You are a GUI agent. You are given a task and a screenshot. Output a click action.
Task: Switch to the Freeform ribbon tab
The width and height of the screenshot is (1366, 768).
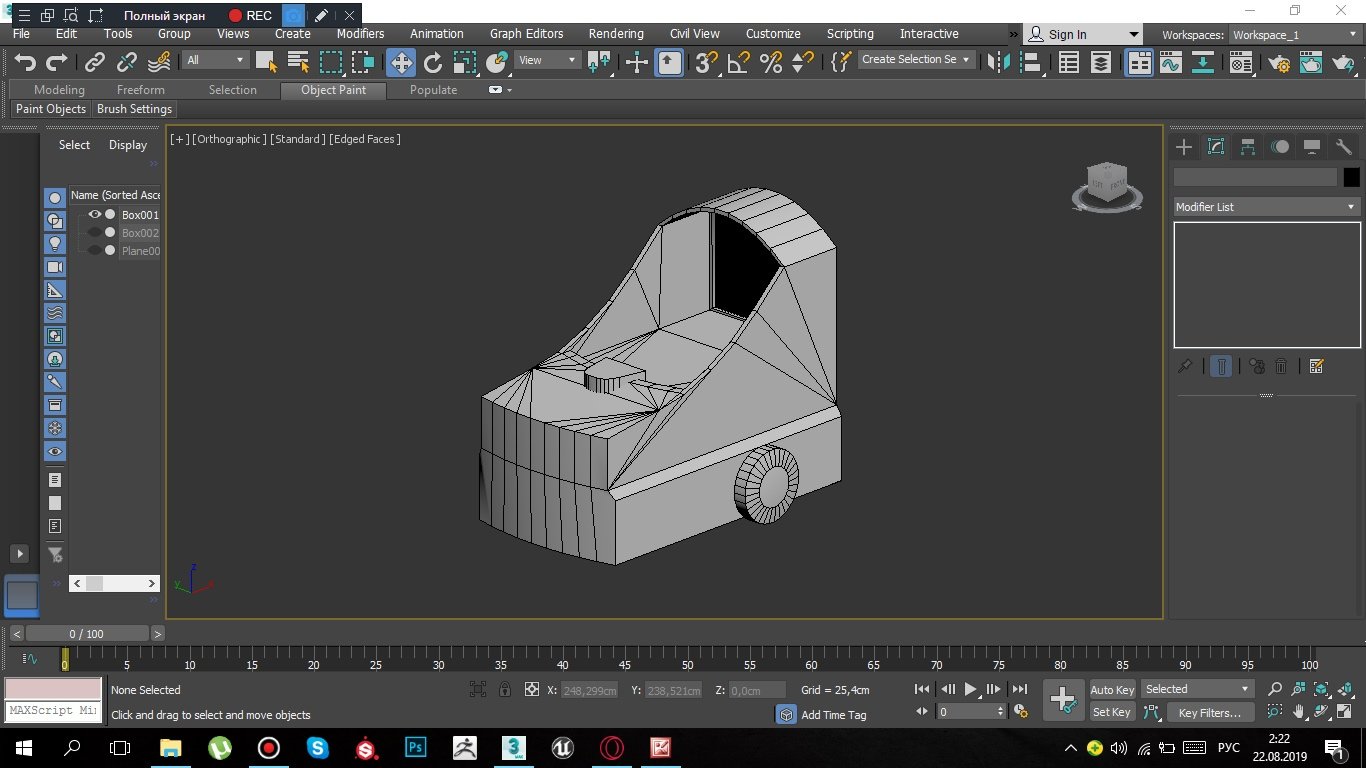(x=141, y=90)
